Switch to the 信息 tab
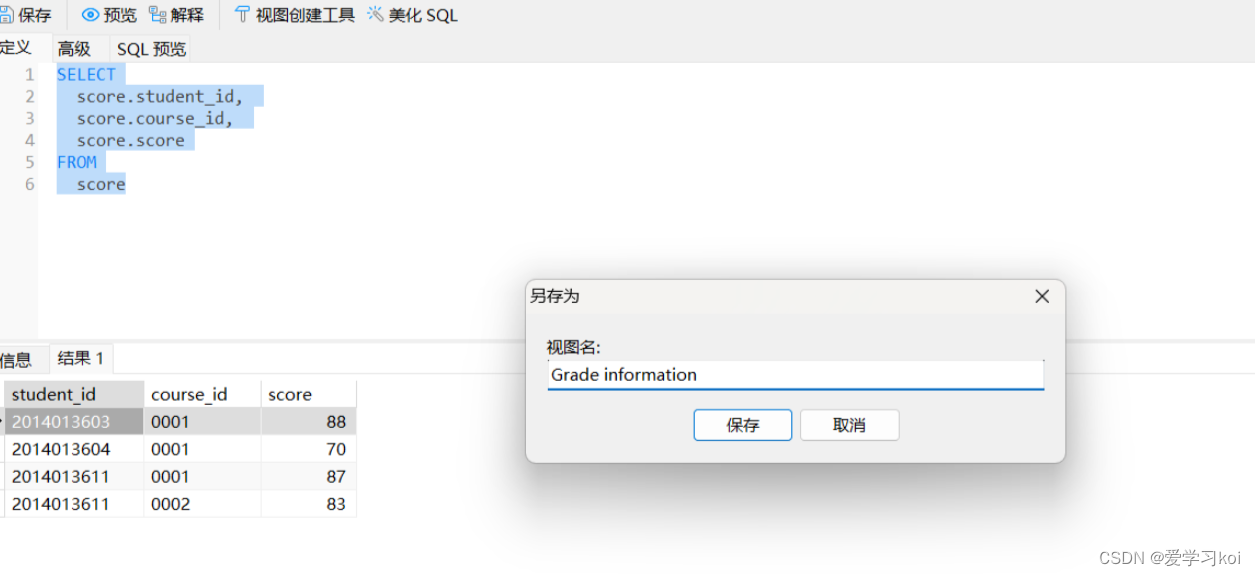Image resolution: width=1255 pixels, height=576 pixels. point(16,360)
